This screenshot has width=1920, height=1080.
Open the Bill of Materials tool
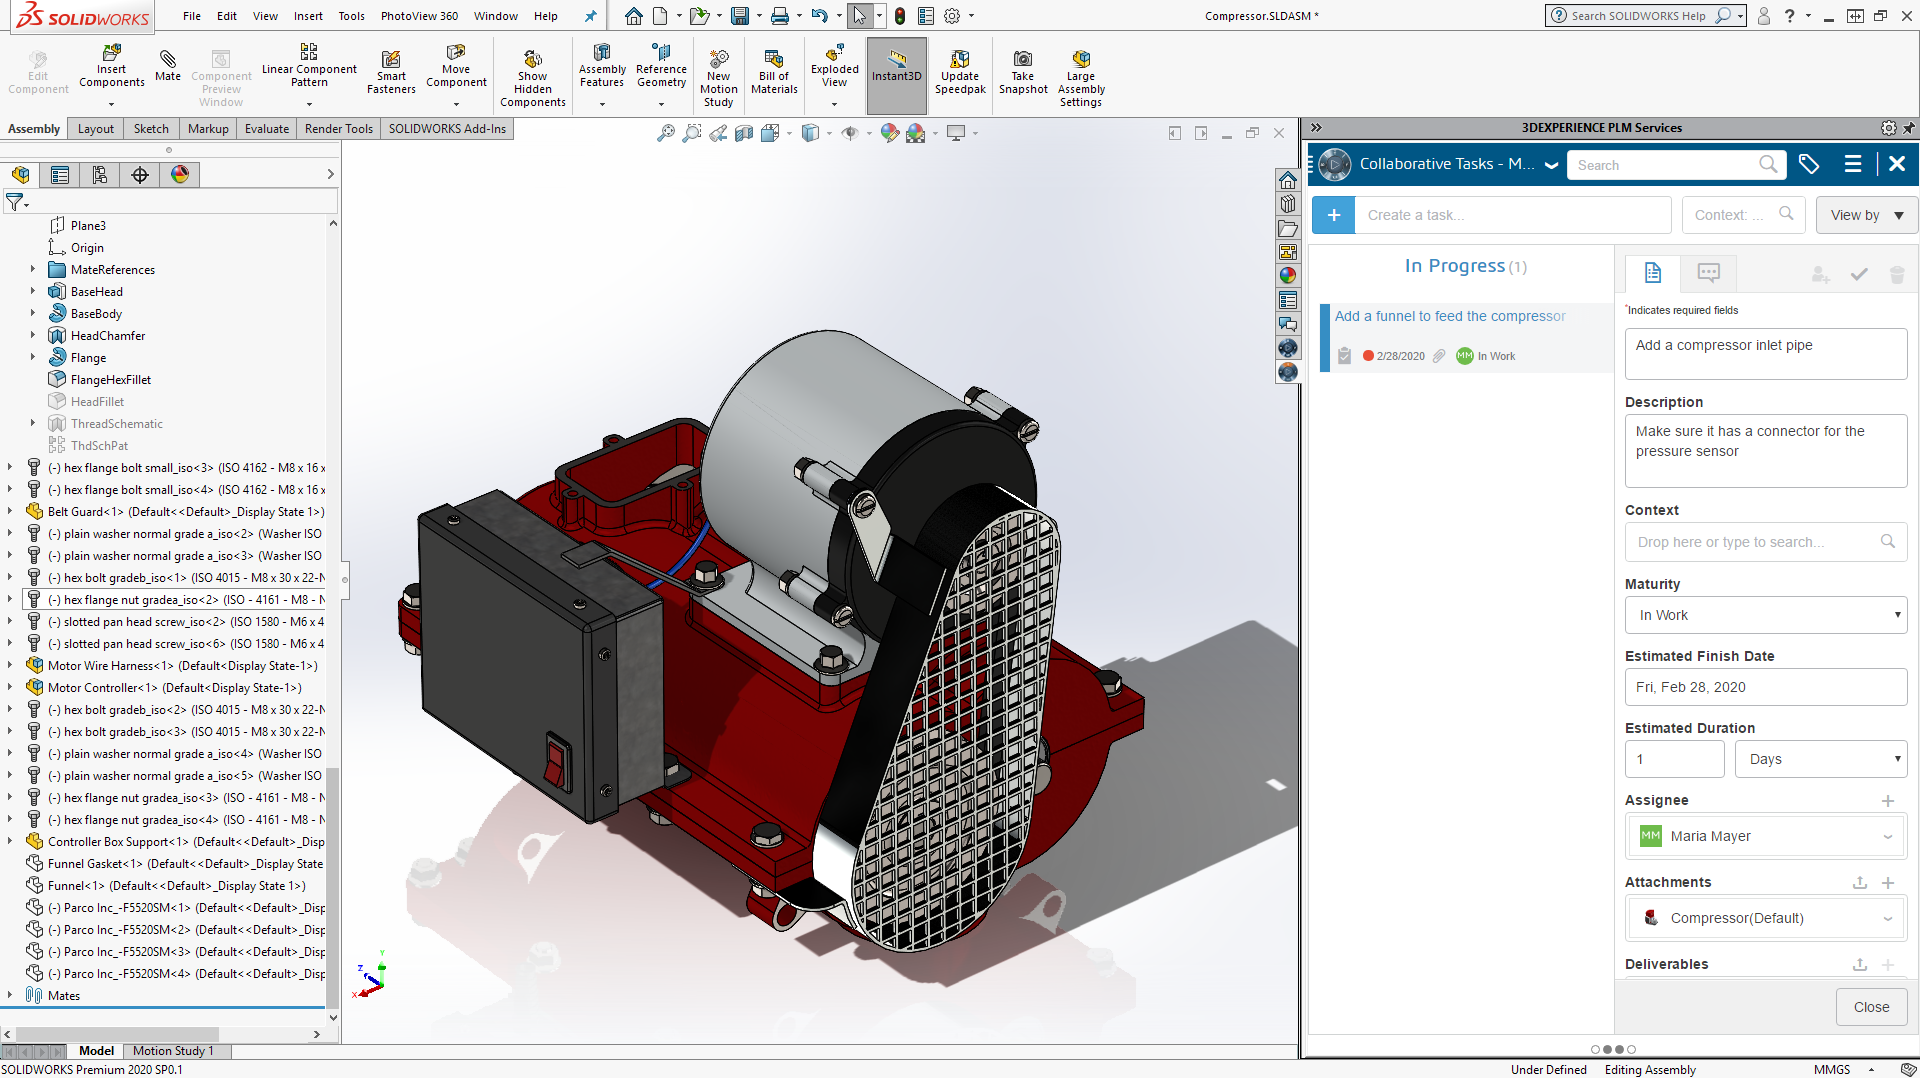click(773, 70)
